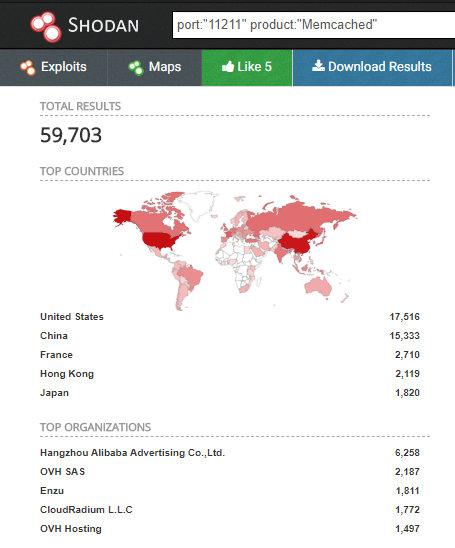
Task: Select the OVH Hosting organization filter
Action: pos(71,529)
